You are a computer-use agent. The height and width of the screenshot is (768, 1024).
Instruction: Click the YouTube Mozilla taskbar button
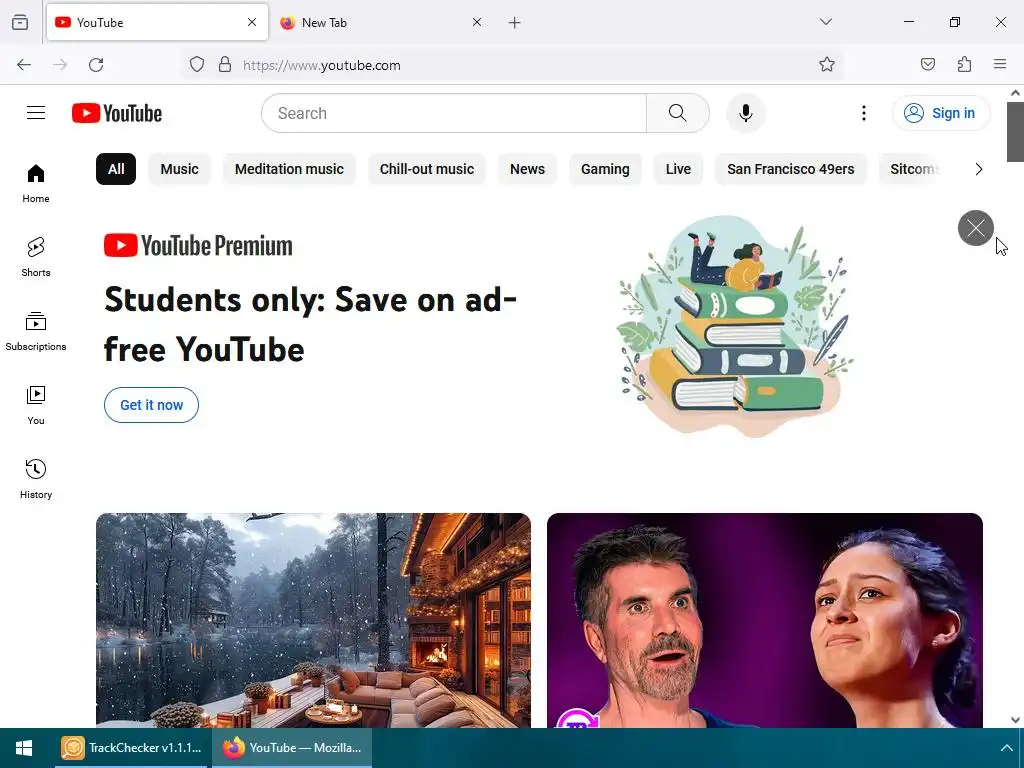pos(292,748)
